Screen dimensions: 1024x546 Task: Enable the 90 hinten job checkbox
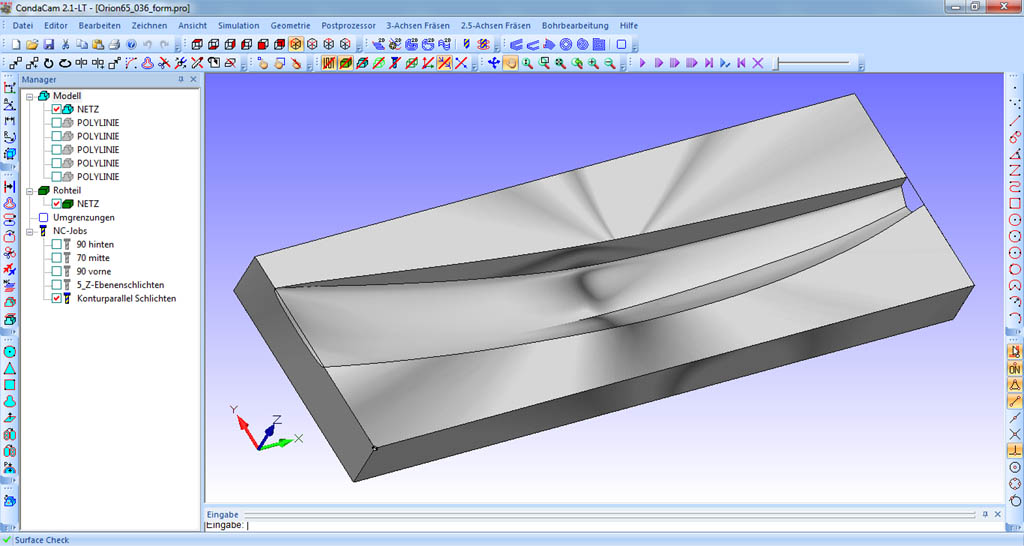point(57,244)
